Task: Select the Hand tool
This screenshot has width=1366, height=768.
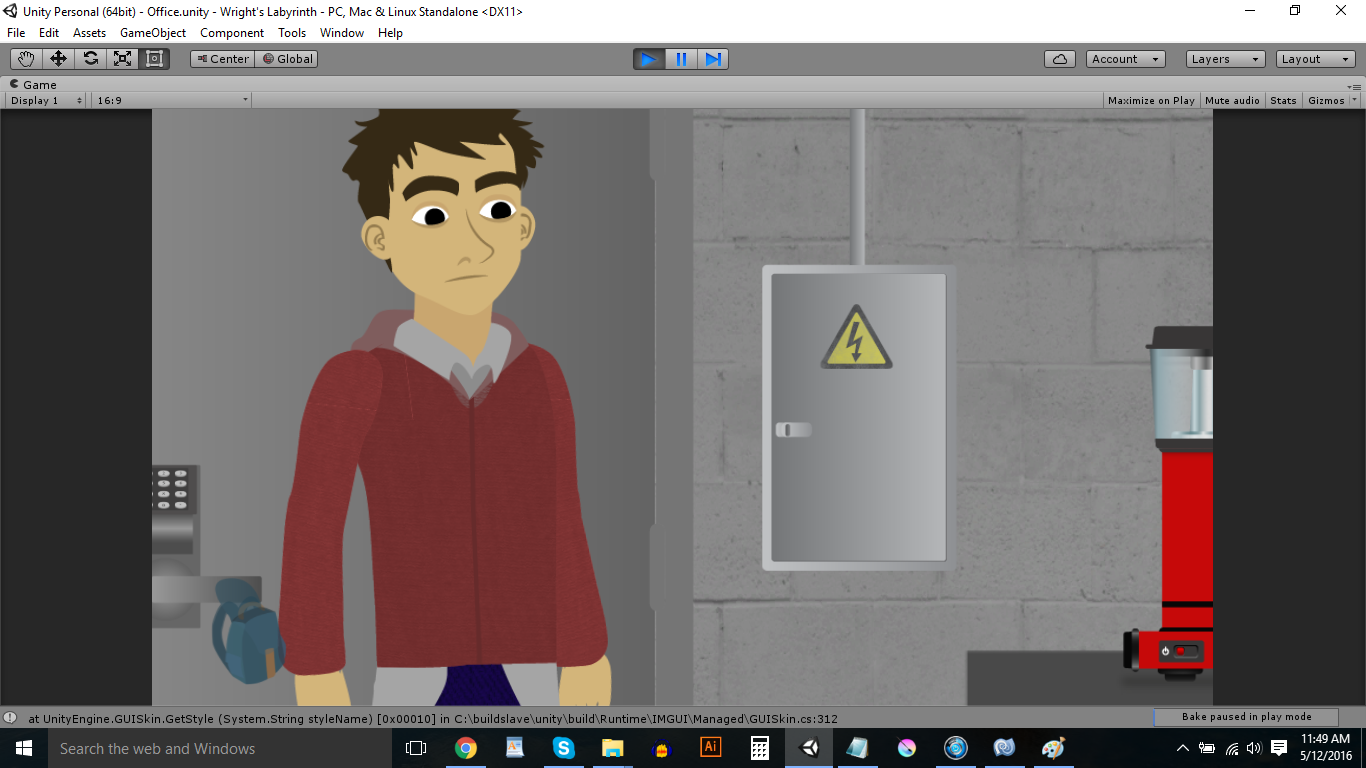Action: [x=26, y=59]
